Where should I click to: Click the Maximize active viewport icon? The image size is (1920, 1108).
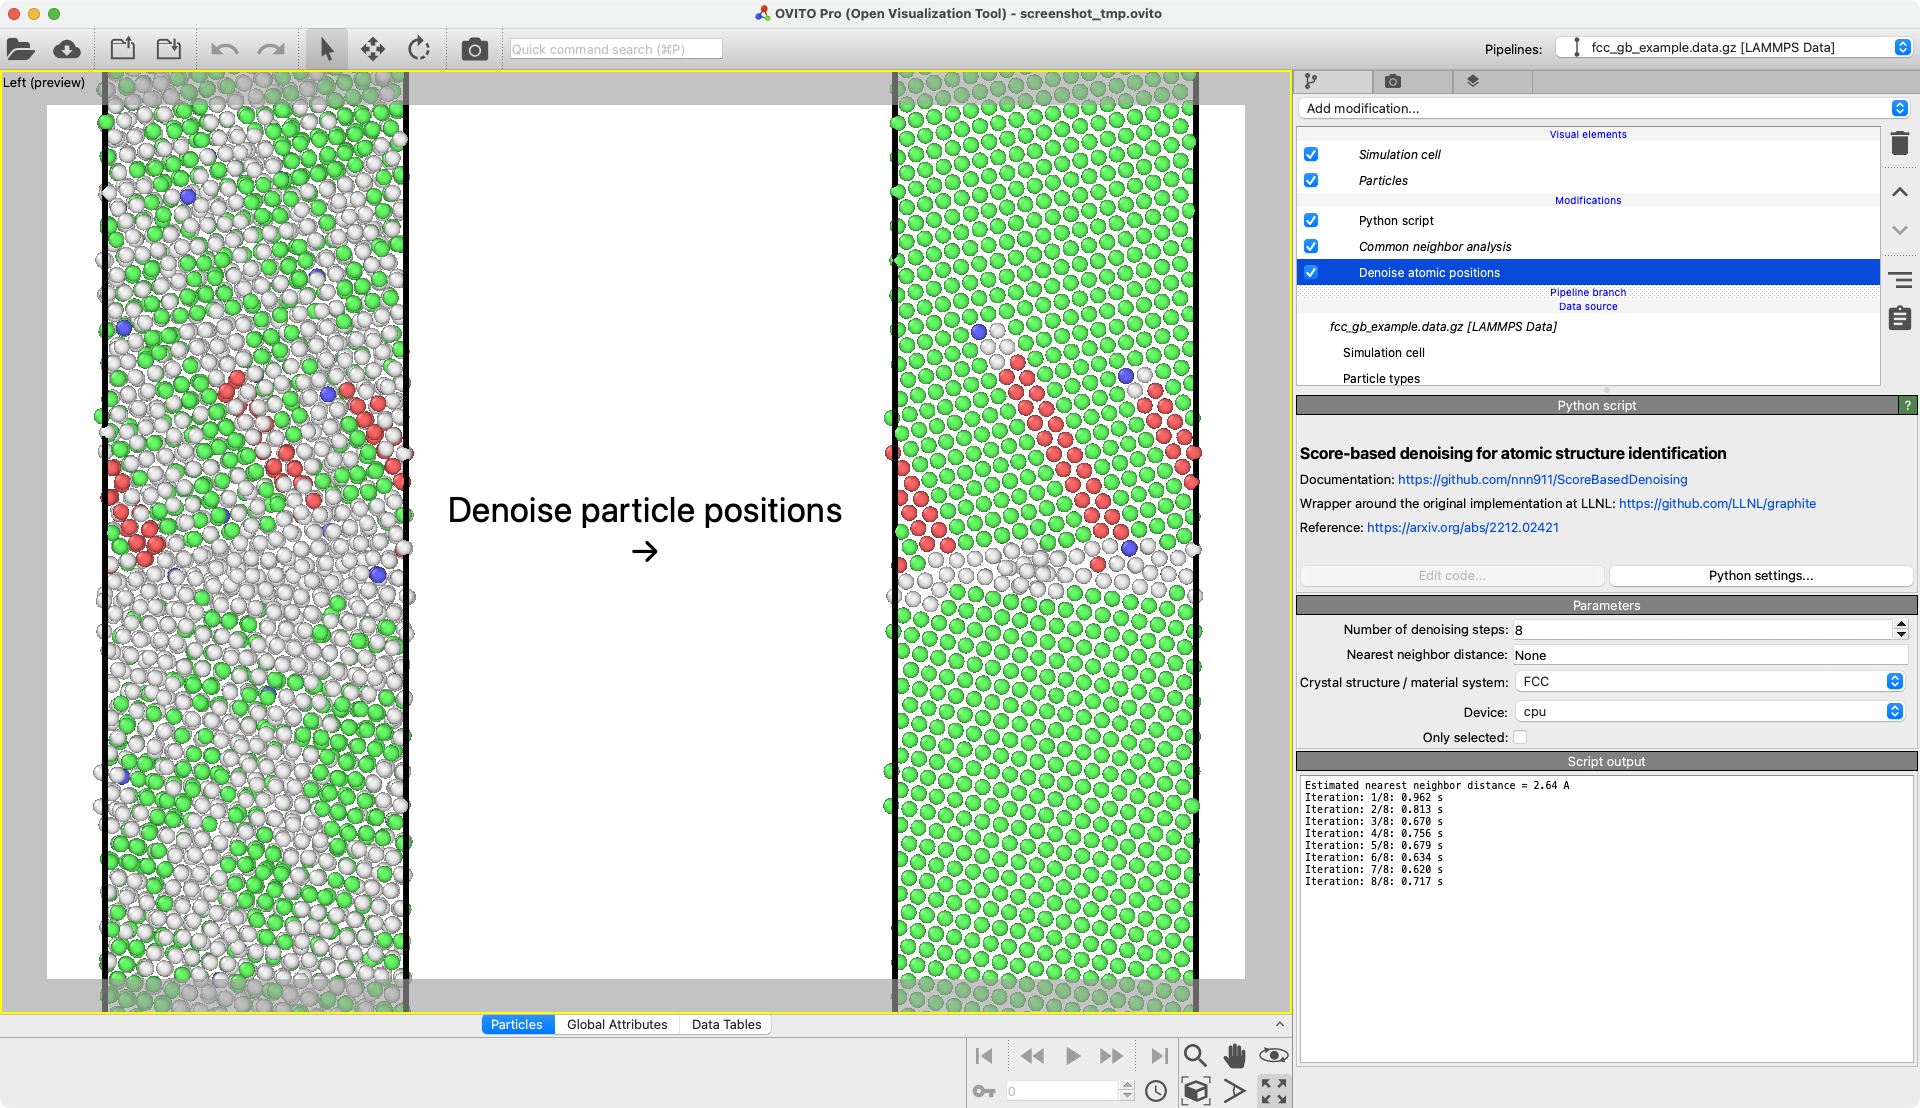pos(1273,1091)
